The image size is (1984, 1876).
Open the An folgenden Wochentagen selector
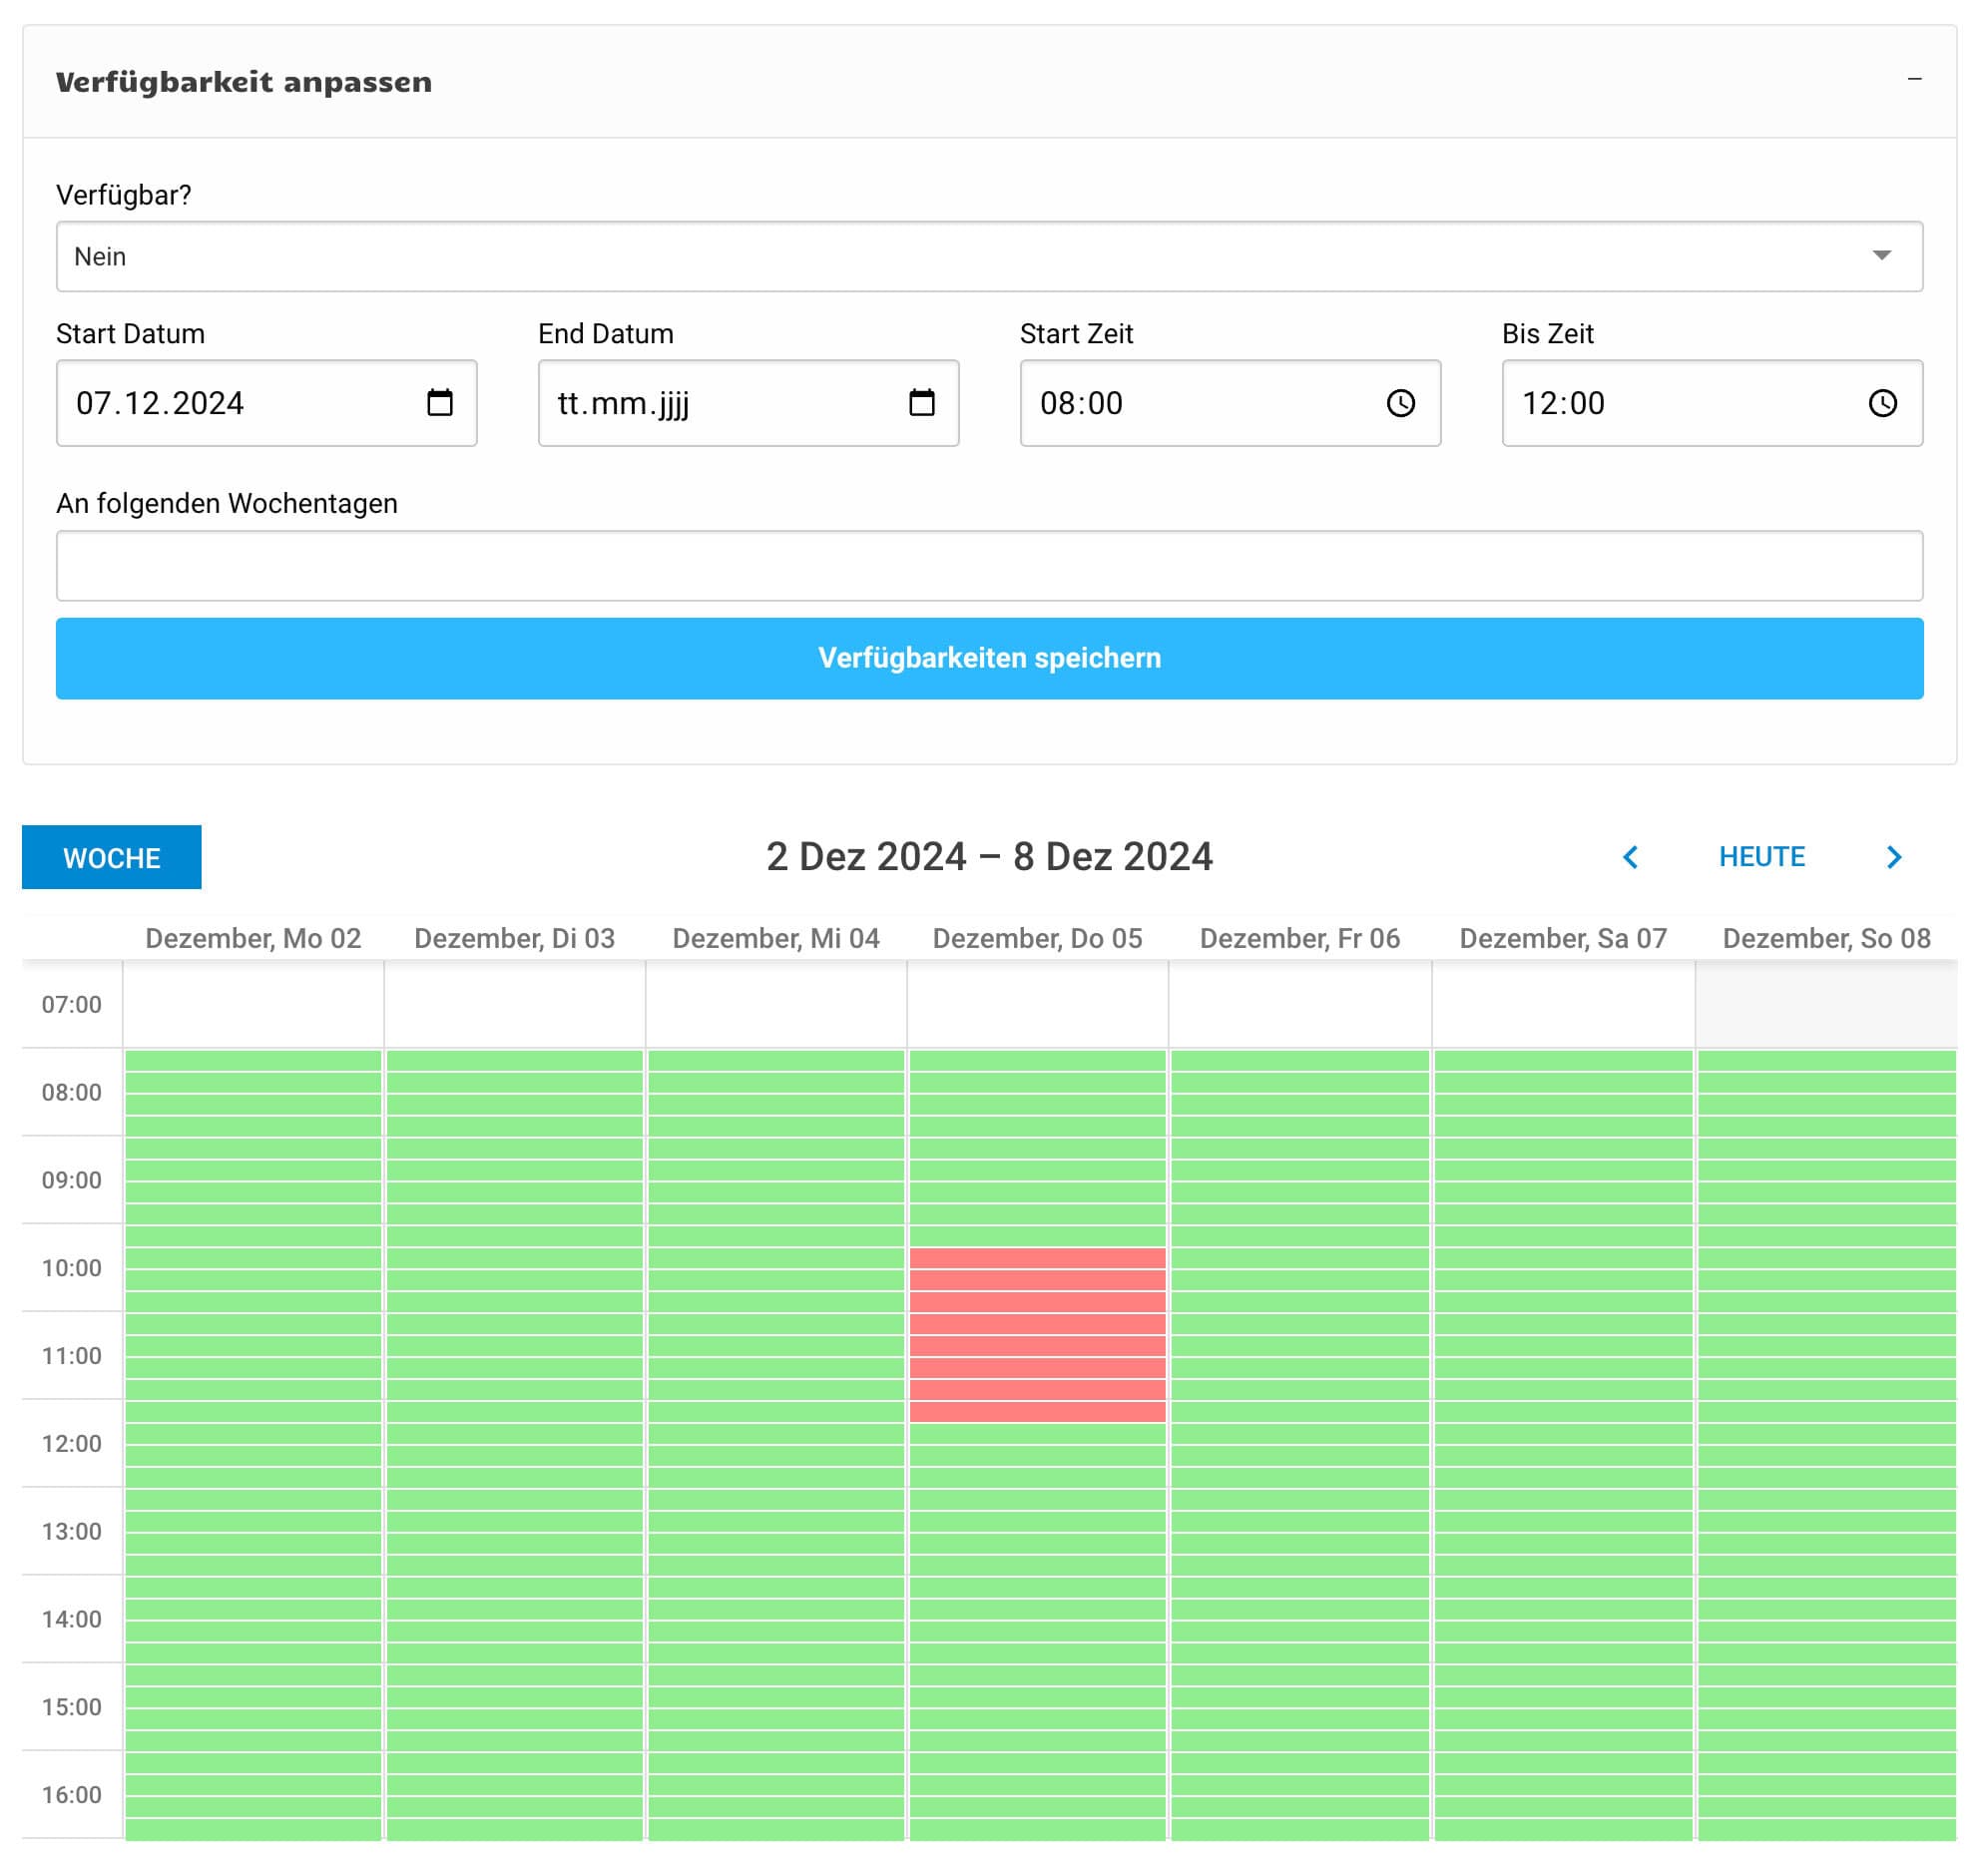(x=989, y=566)
